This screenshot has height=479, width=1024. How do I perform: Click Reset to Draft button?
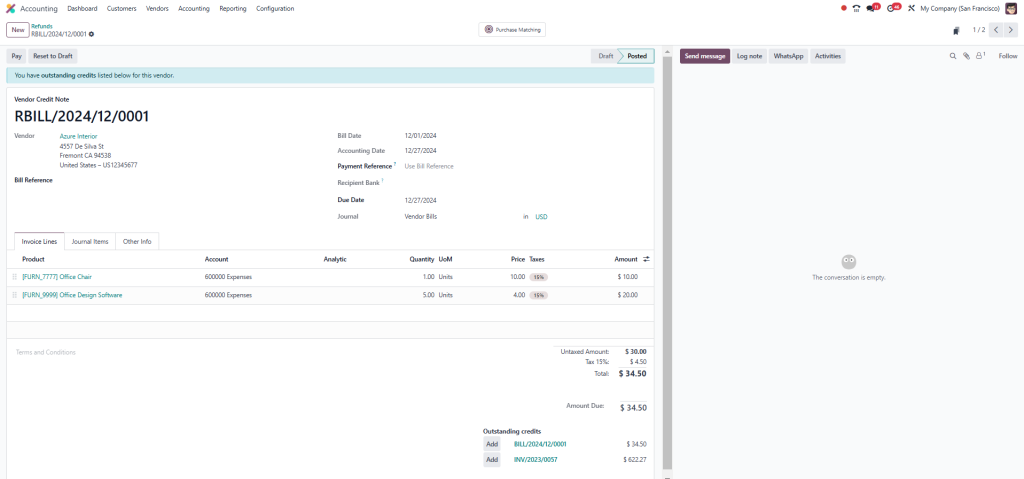(53, 56)
